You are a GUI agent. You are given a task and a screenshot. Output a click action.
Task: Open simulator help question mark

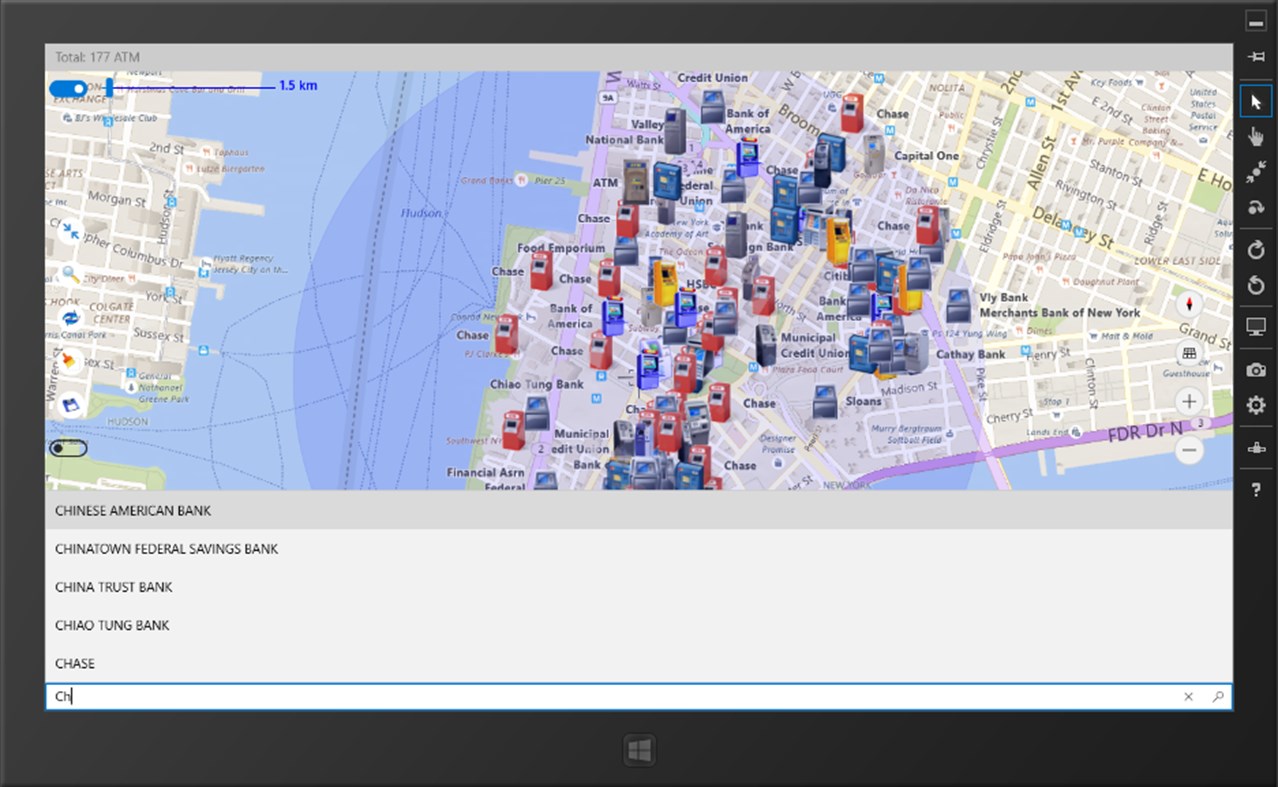pyautogui.click(x=1256, y=490)
